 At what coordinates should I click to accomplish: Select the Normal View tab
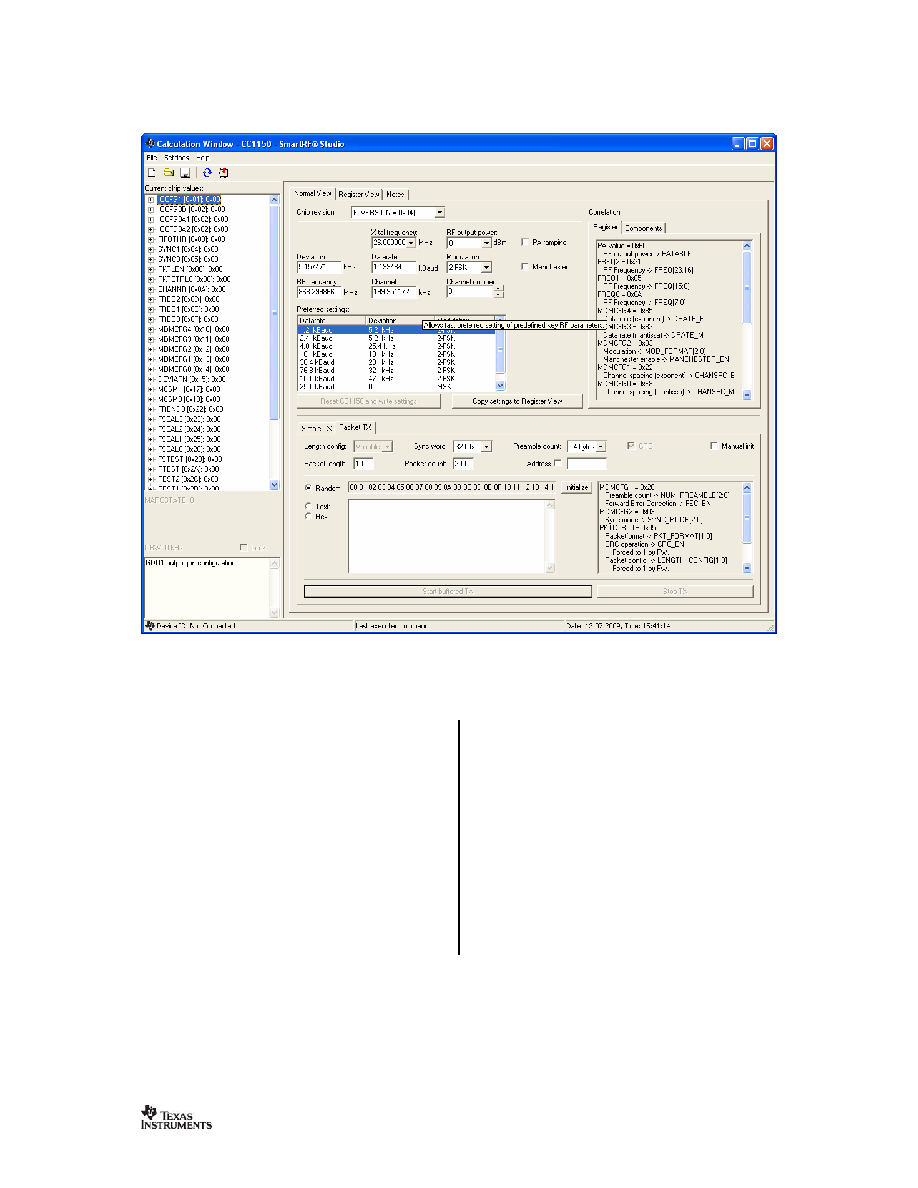coord(313,194)
